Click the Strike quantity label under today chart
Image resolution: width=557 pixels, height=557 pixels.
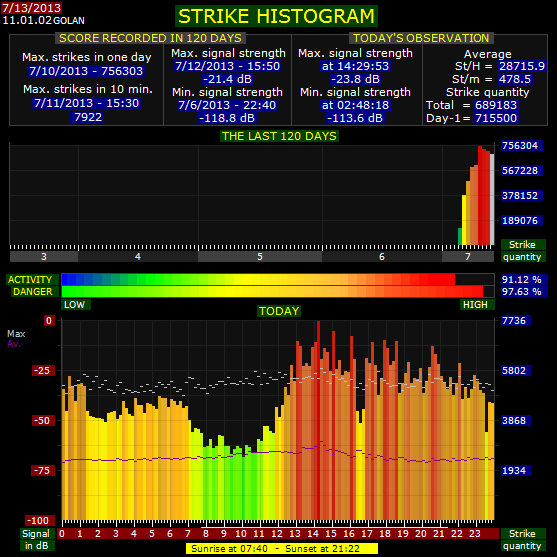coord(522,539)
